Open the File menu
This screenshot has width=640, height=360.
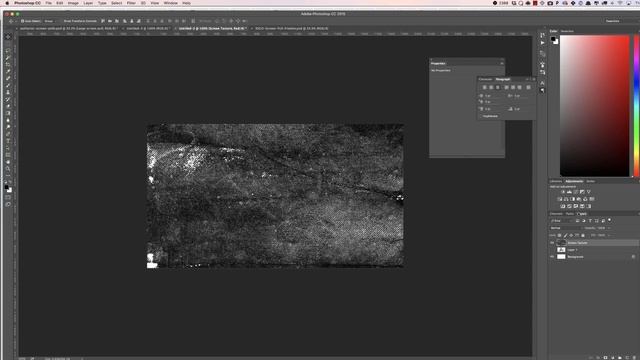[49, 3]
